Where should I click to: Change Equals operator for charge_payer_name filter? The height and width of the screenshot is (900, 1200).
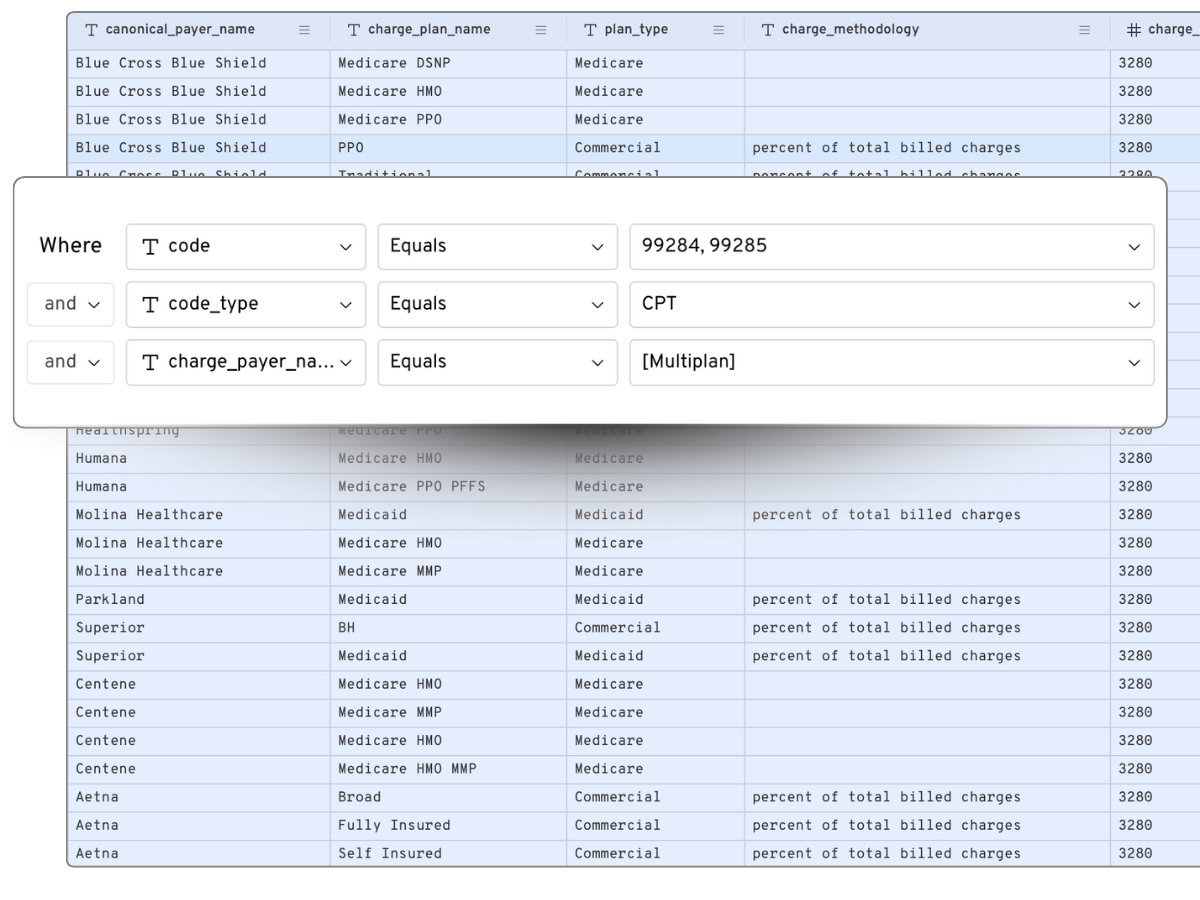click(x=497, y=362)
